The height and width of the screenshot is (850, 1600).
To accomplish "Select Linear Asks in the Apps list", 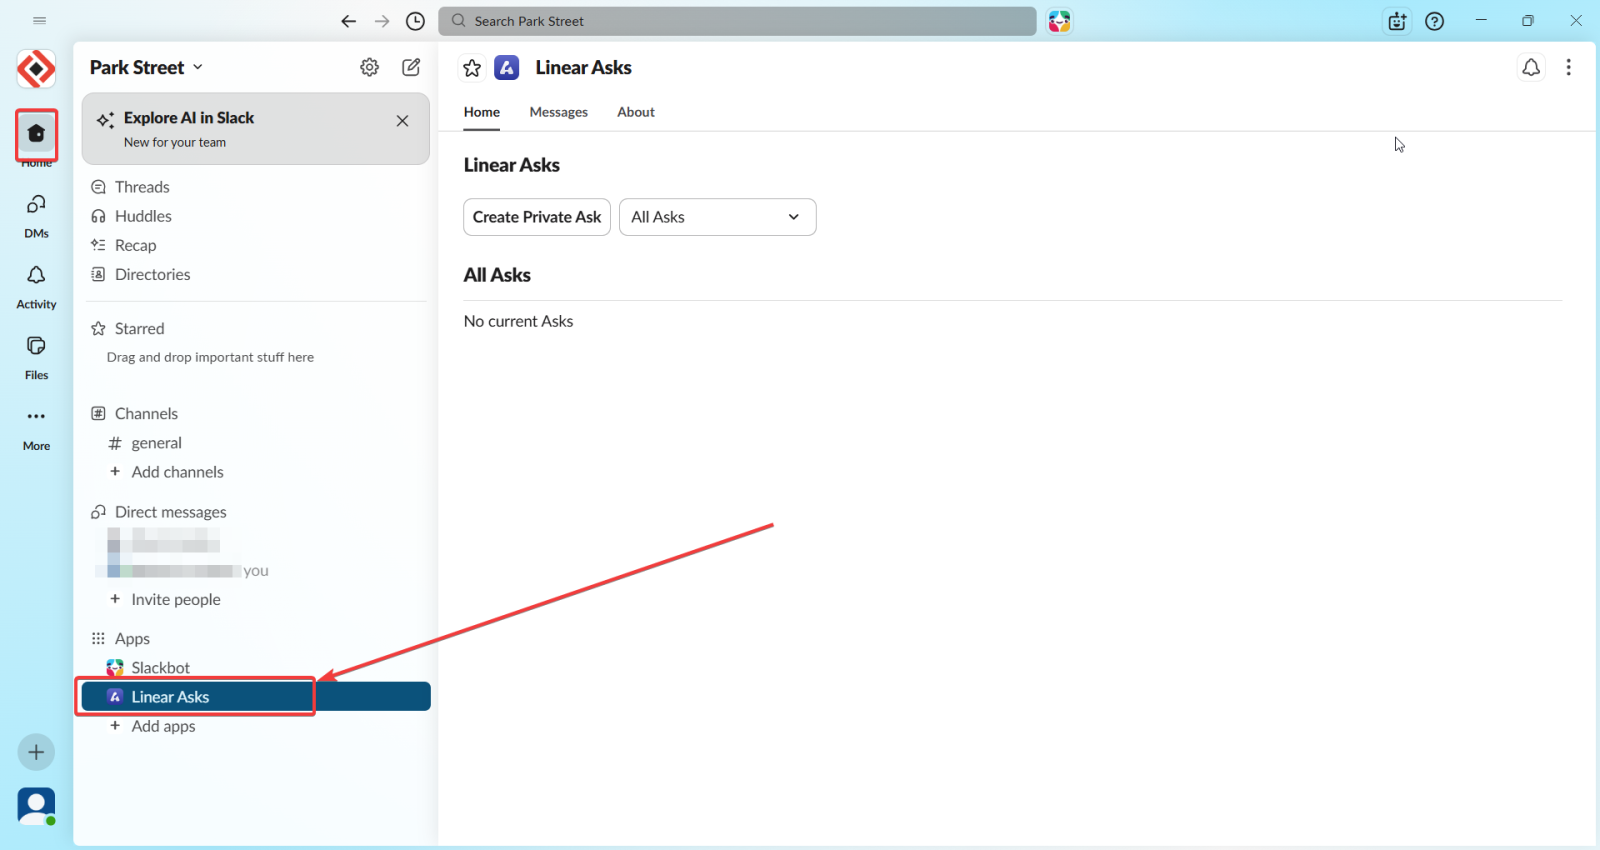I will coord(256,697).
